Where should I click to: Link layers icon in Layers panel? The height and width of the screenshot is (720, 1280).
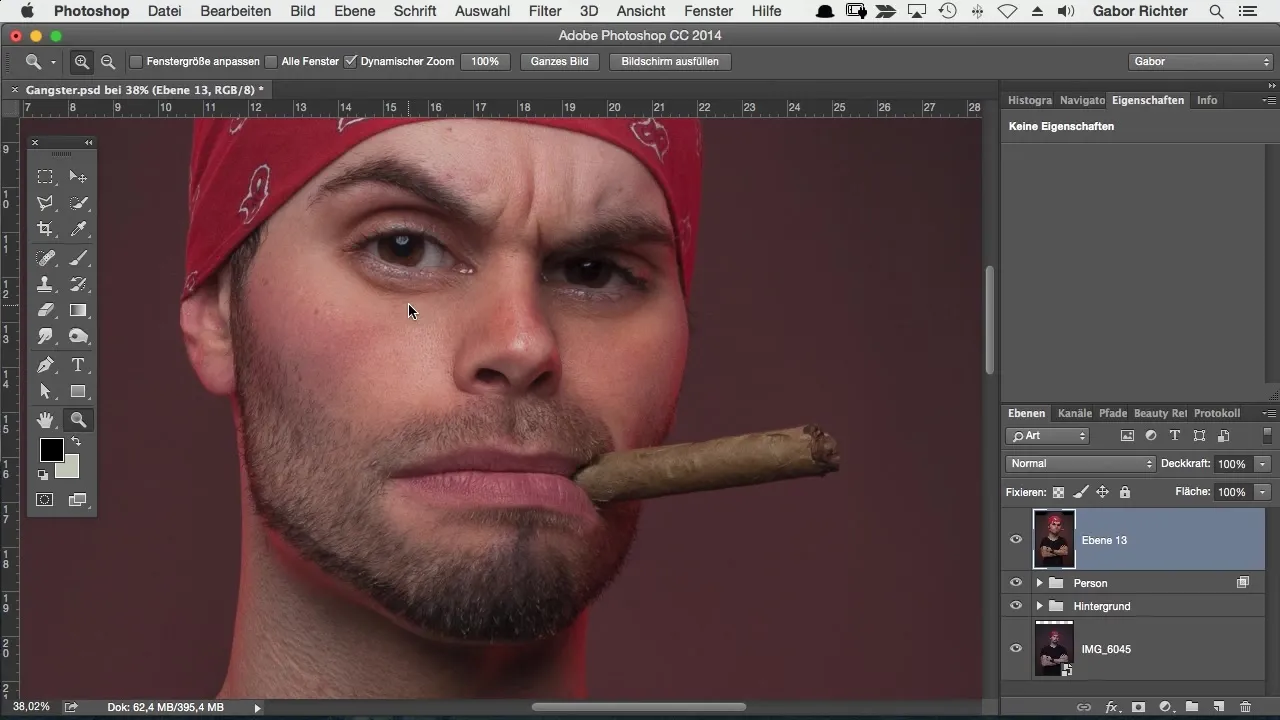pos(1084,707)
